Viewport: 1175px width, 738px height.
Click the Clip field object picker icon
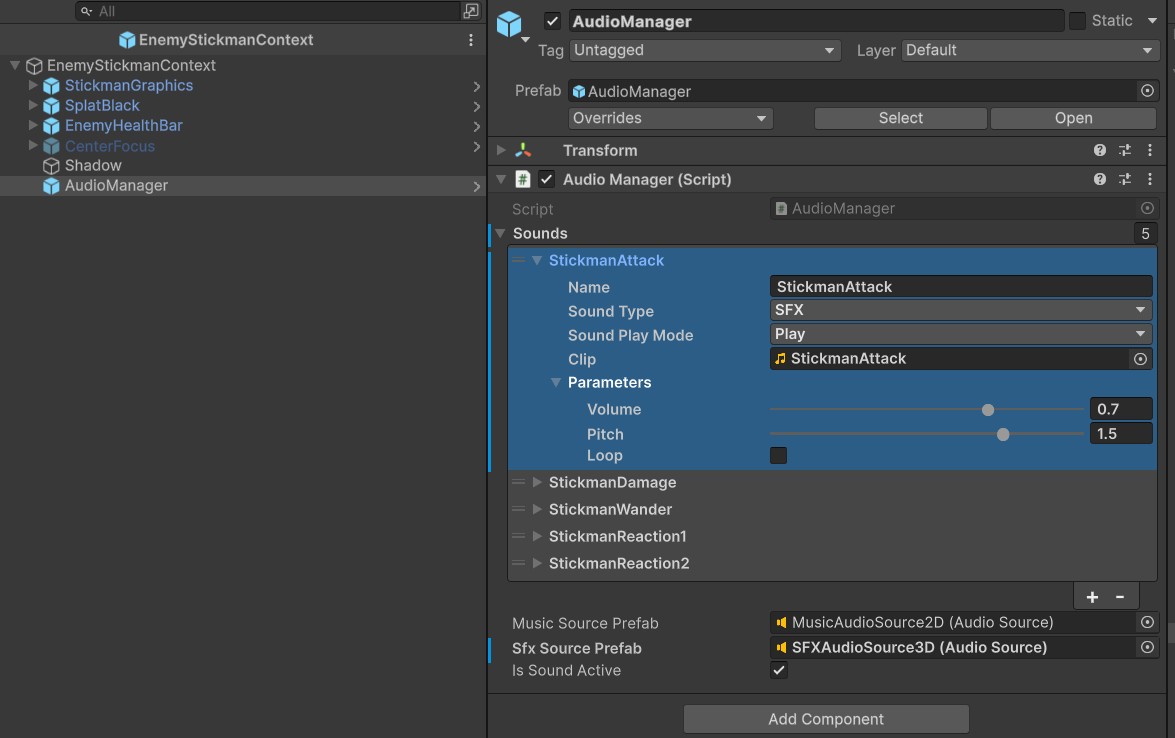1140,359
